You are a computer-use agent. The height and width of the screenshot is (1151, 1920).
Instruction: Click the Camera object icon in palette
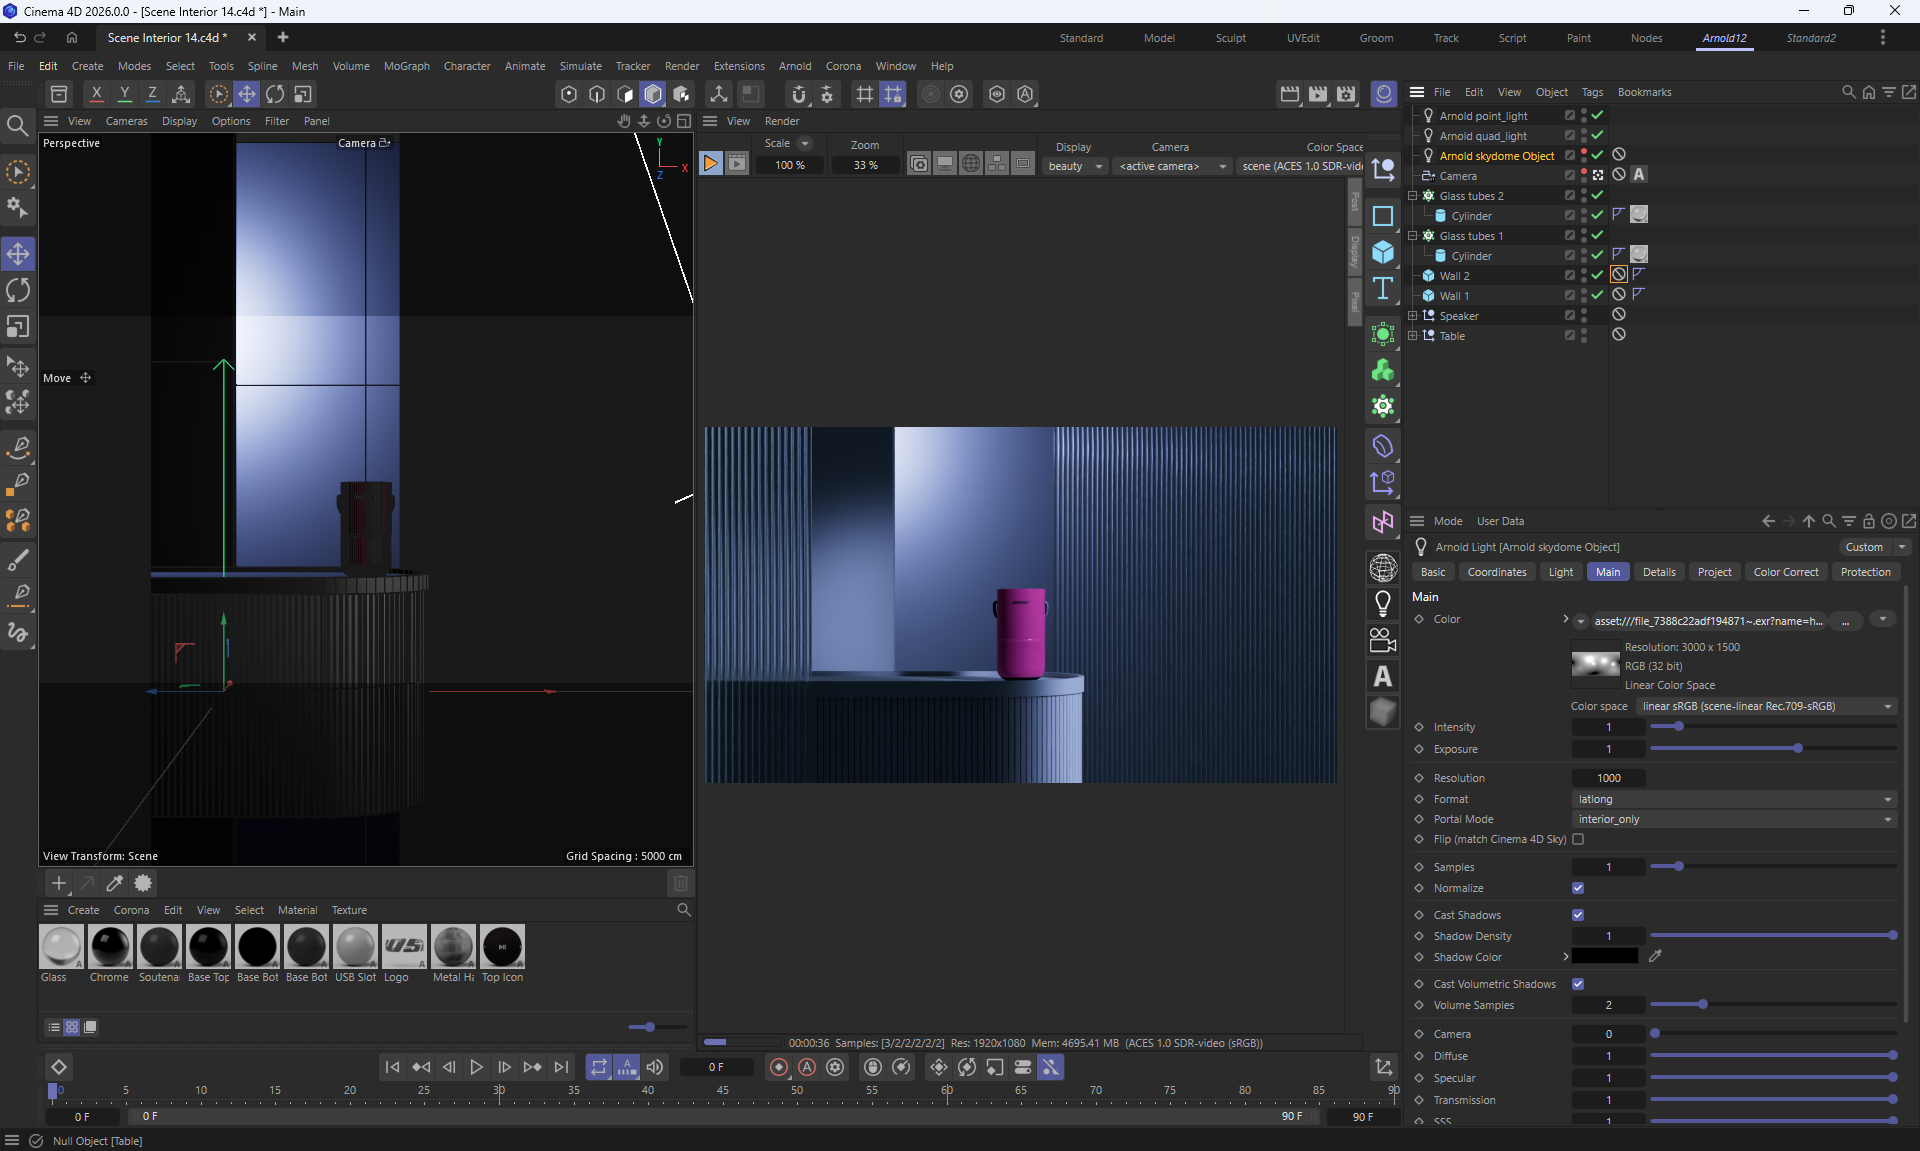[x=1383, y=640]
